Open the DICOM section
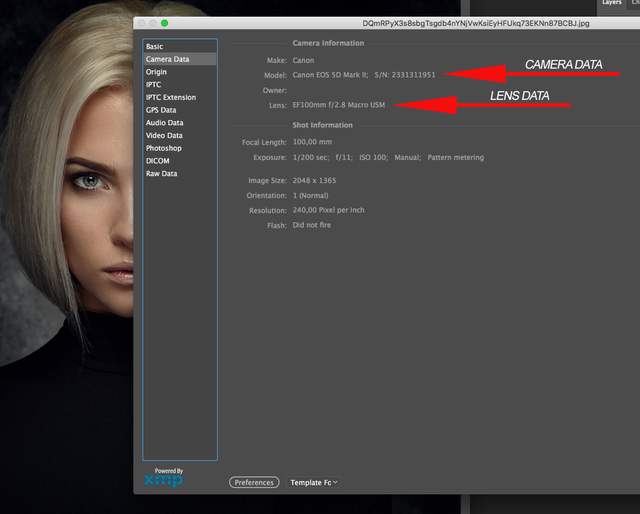This screenshot has width=640, height=514. 180,160
